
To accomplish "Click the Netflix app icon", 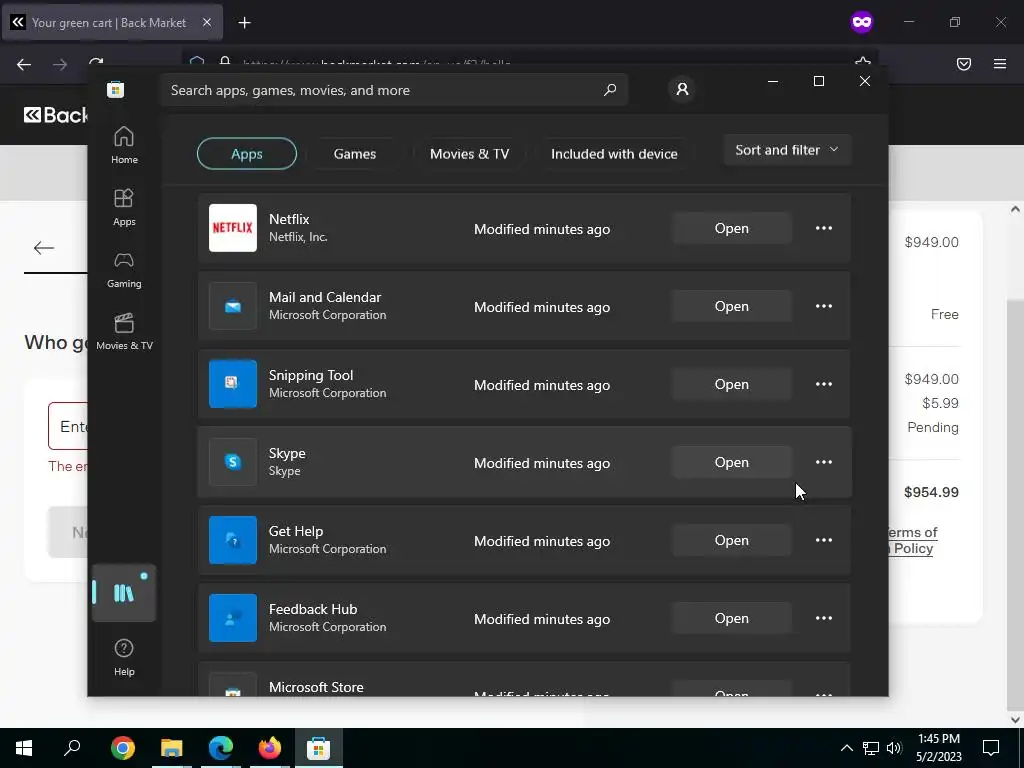I will coord(232,228).
